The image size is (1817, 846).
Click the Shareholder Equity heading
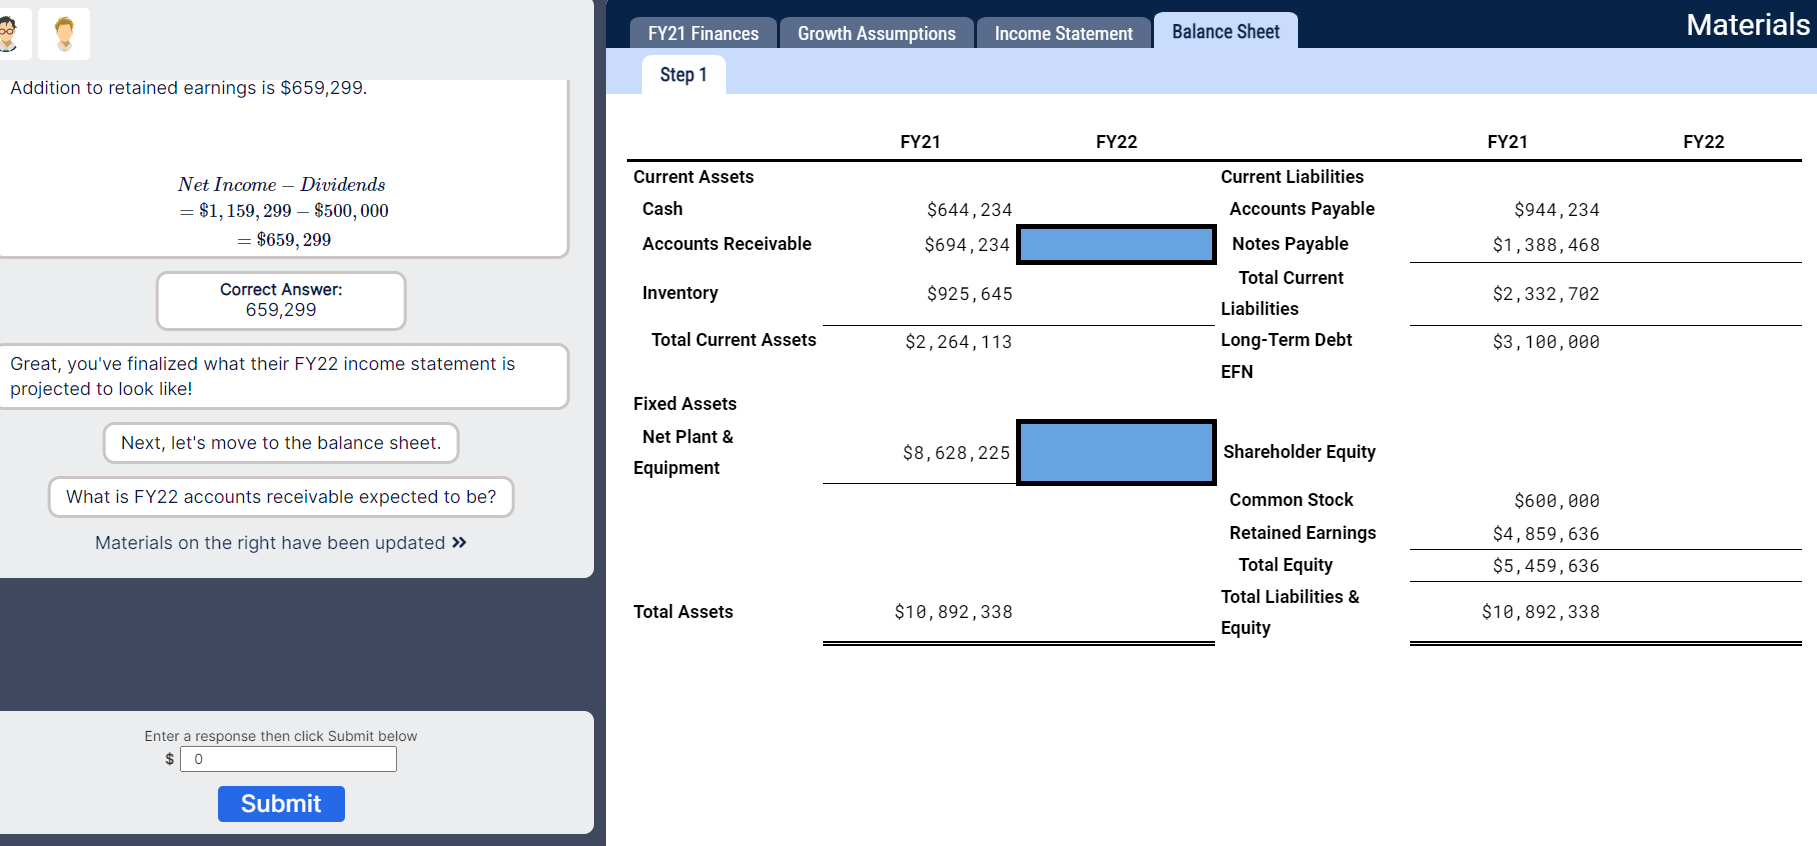[1299, 452]
